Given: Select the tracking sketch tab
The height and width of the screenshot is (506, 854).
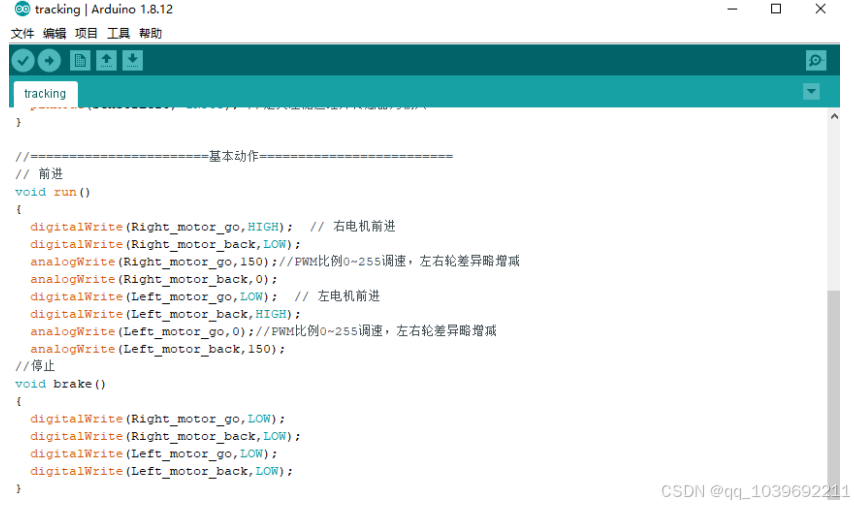Looking at the screenshot, I should pyautogui.click(x=45, y=94).
